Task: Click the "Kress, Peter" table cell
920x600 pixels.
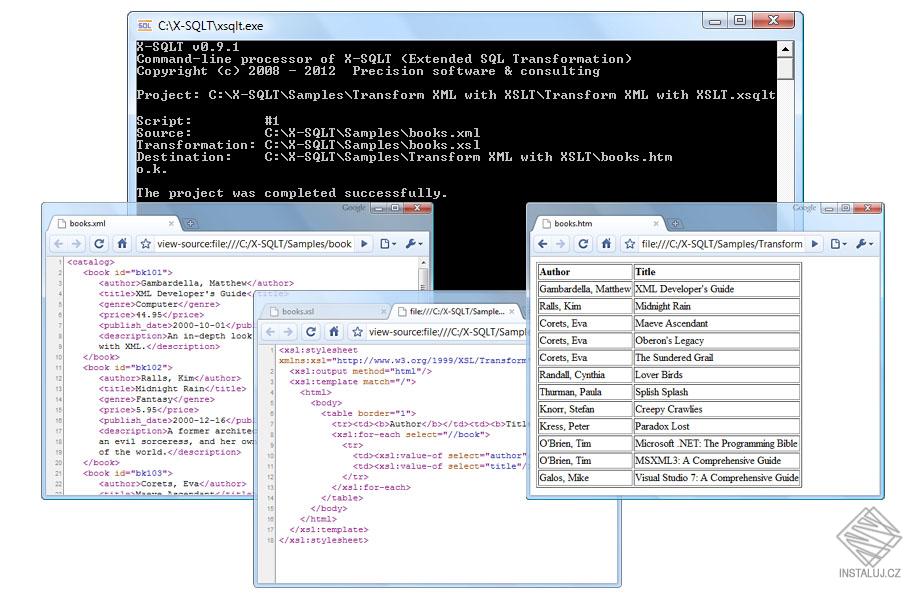Action: coord(585,426)
